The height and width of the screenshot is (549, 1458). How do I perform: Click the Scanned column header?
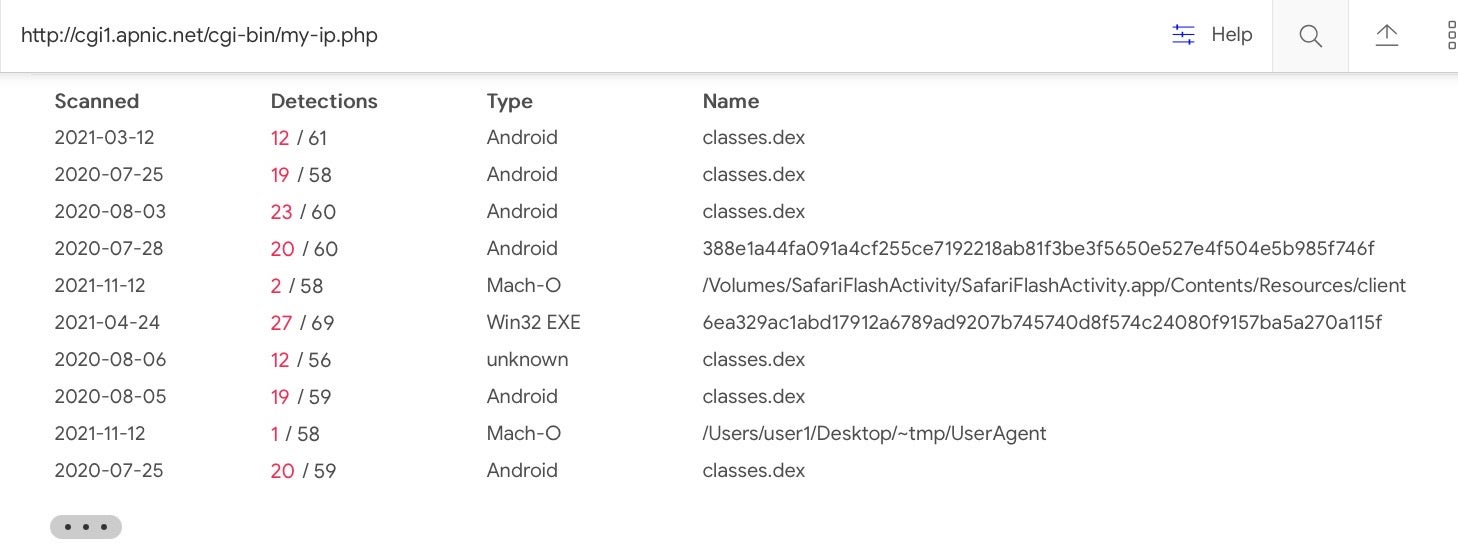[x=96, y=101]
